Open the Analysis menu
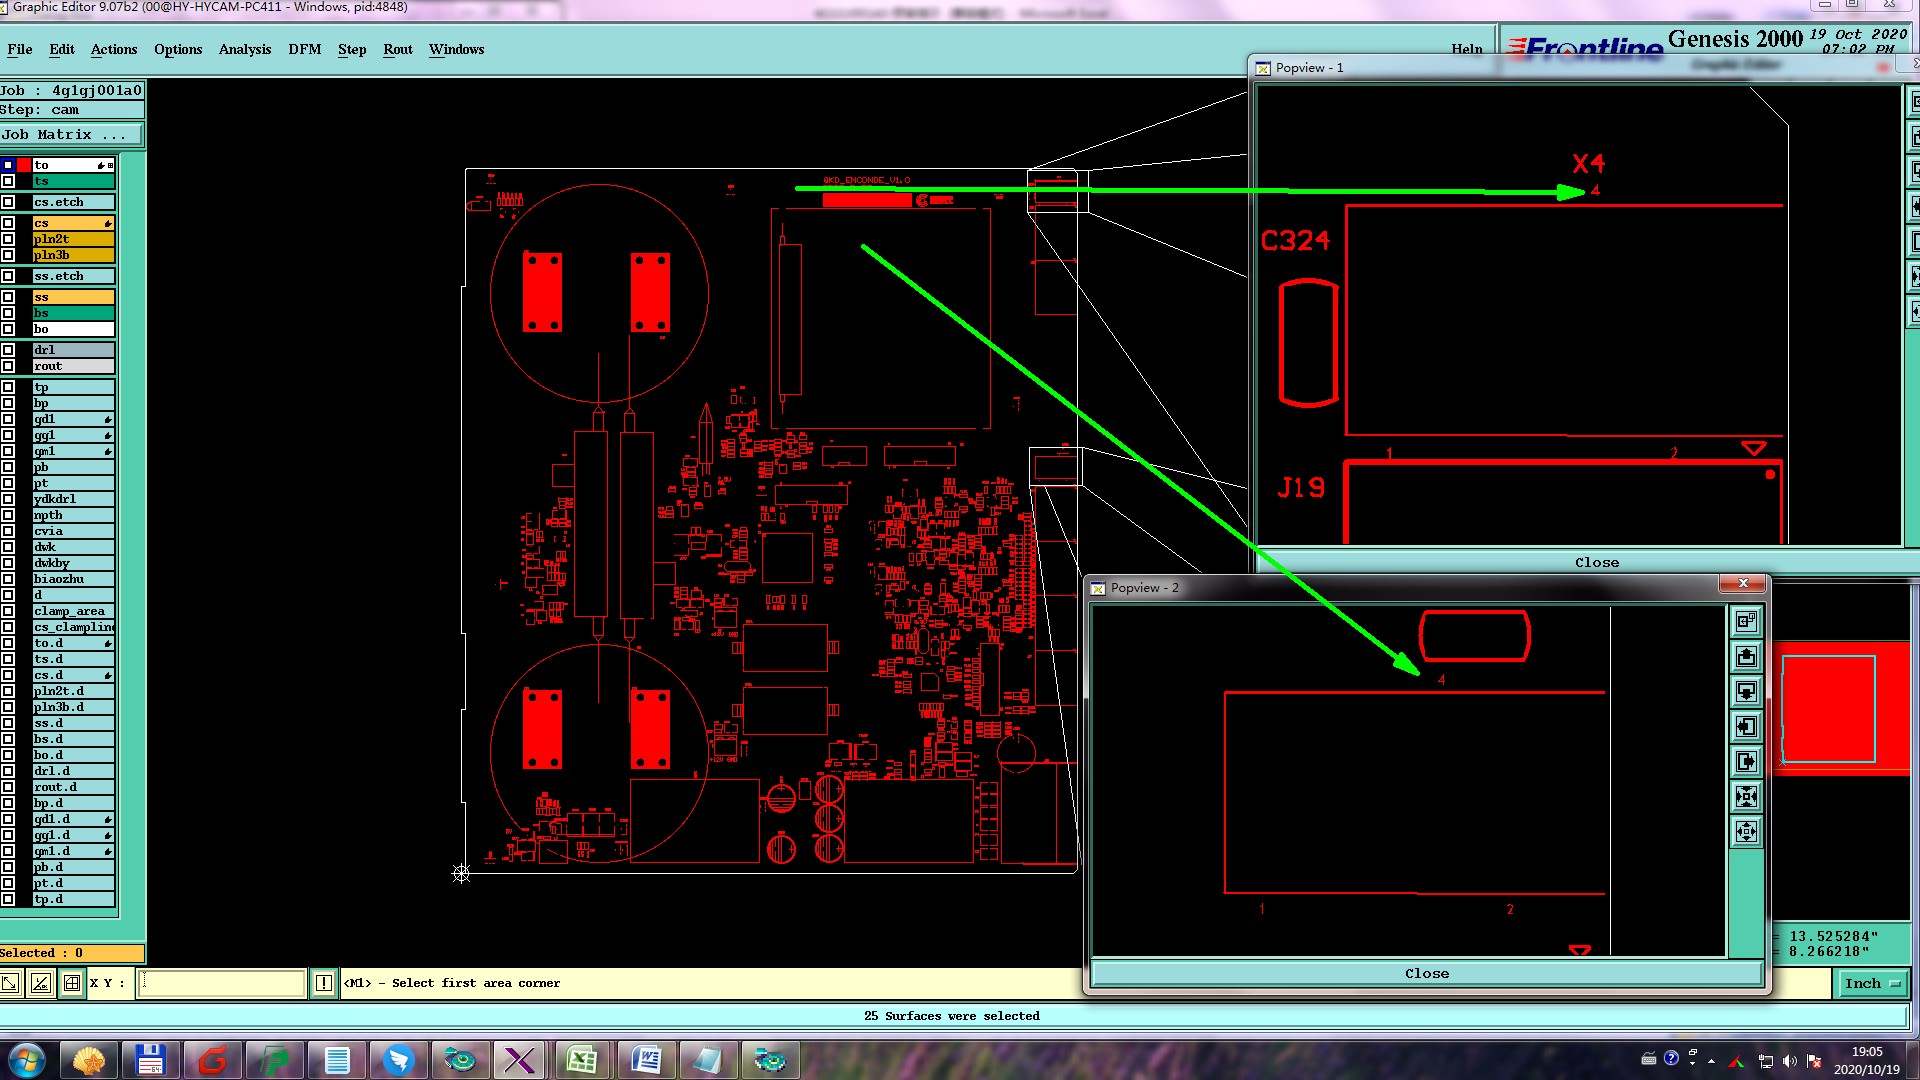Image resolution: width=1920 pixels, height=1080 pixels. (x=244, y=49)
